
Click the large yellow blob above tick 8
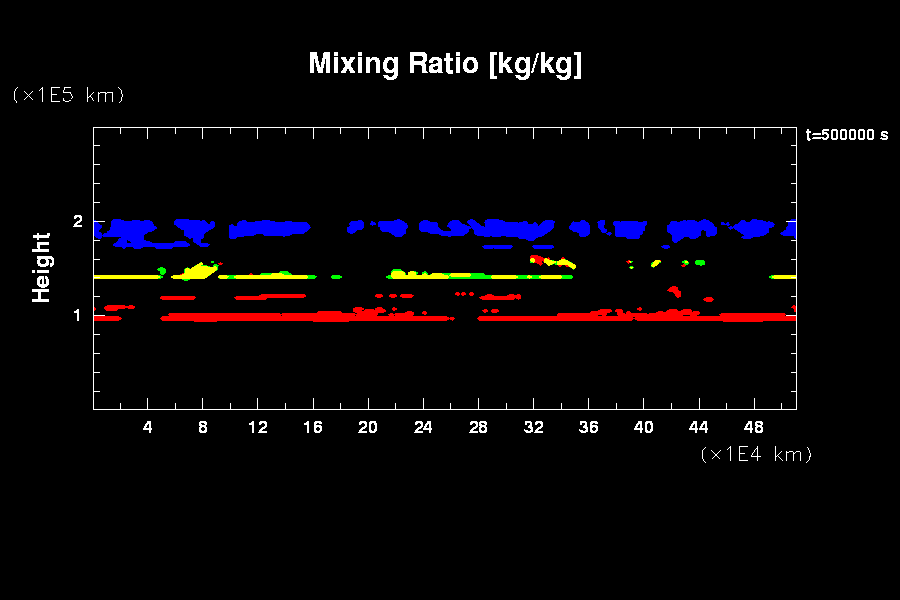197,271
